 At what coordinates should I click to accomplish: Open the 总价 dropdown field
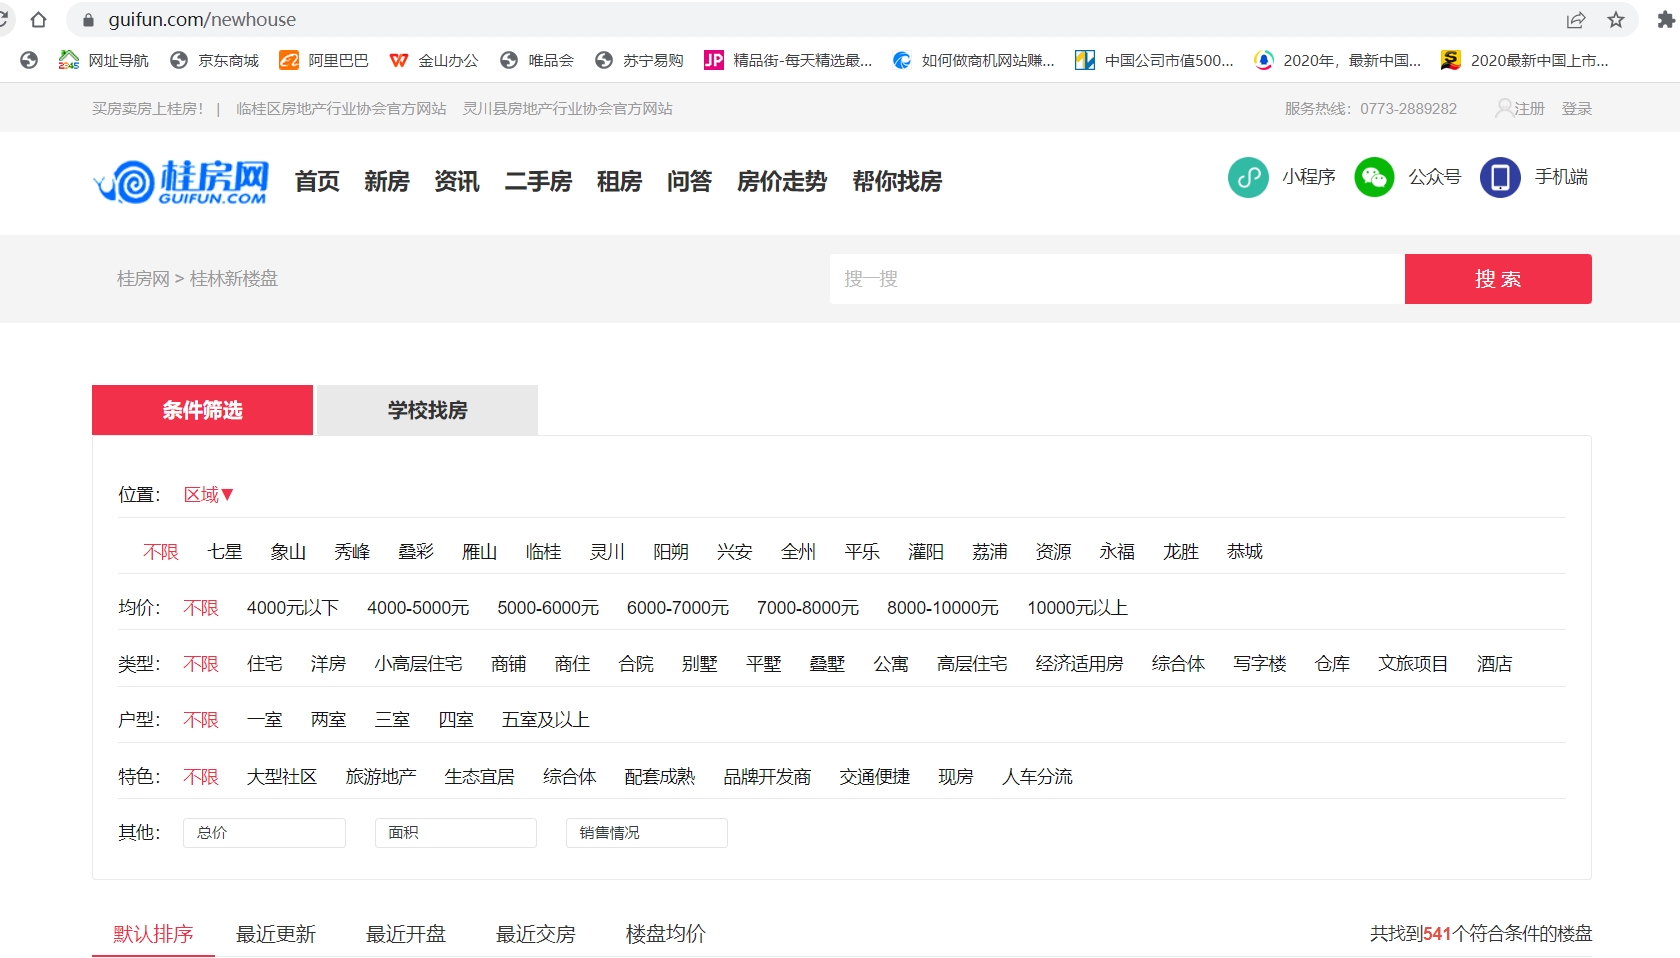tap(264, 833)
